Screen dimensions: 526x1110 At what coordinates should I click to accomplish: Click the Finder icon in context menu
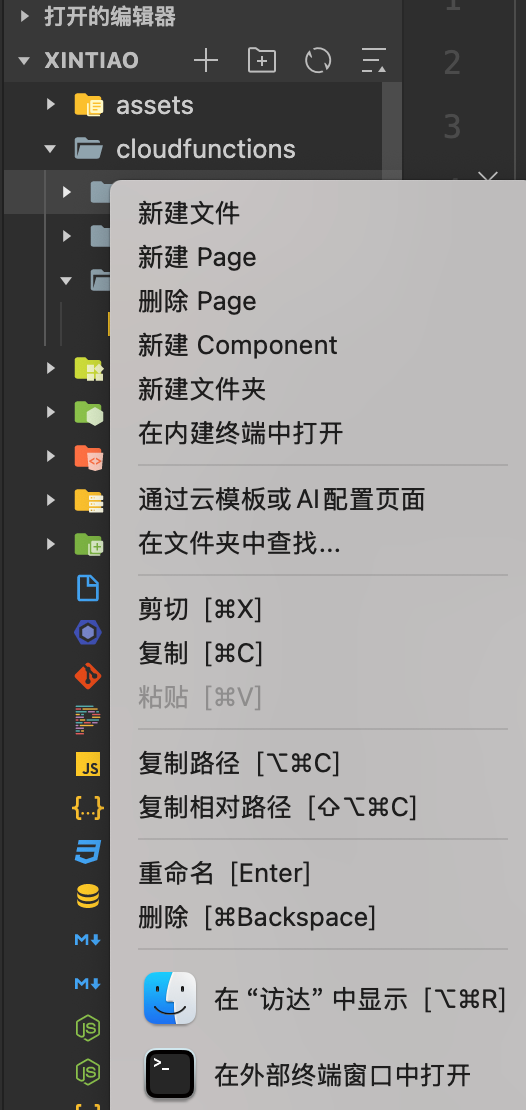[170, 998]
